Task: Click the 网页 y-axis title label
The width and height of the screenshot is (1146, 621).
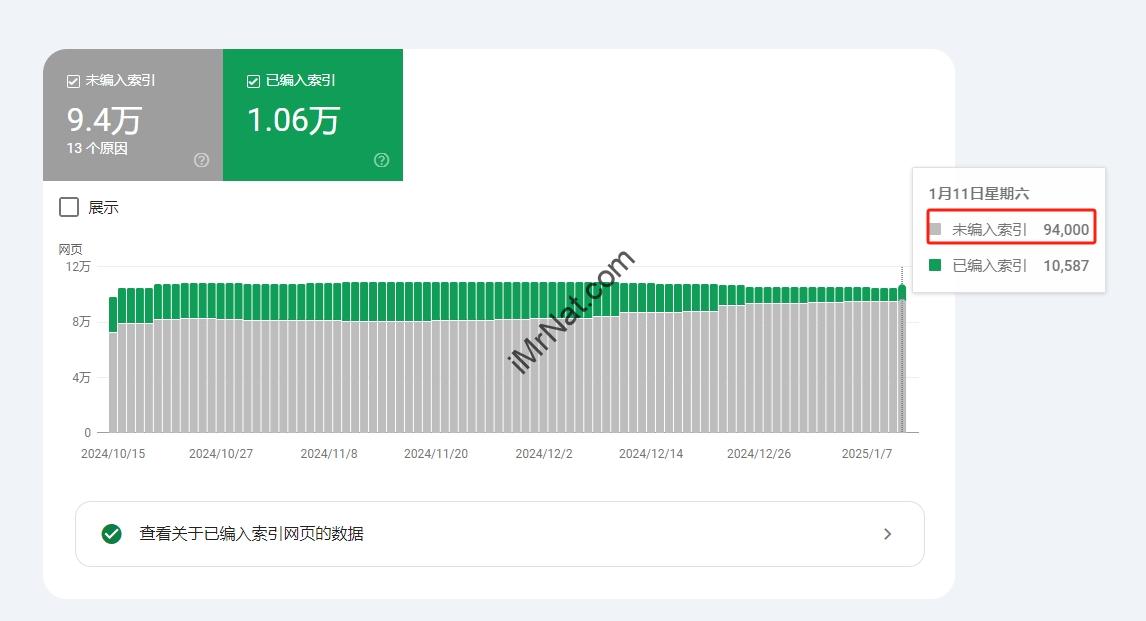Action: point(70,249)
